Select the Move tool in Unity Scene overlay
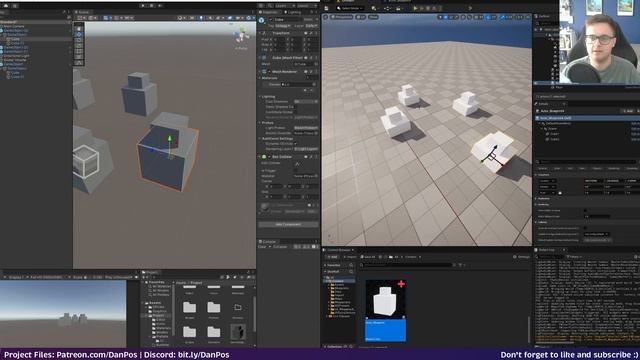 click(79, 34)
